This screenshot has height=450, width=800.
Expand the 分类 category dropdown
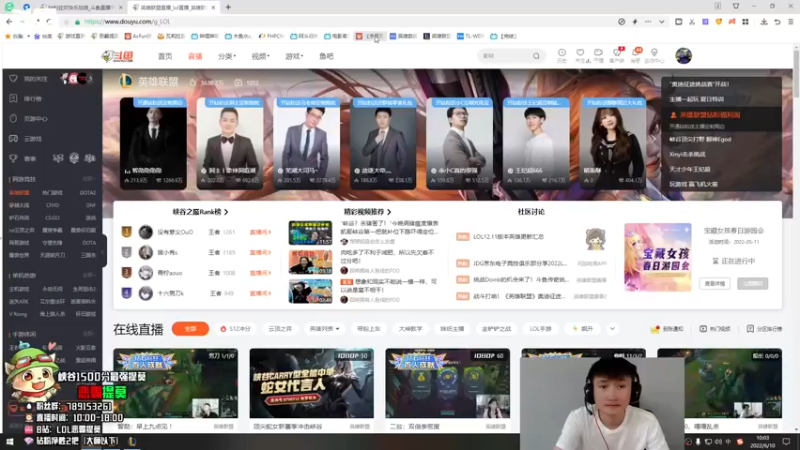(x=227, y=56)
